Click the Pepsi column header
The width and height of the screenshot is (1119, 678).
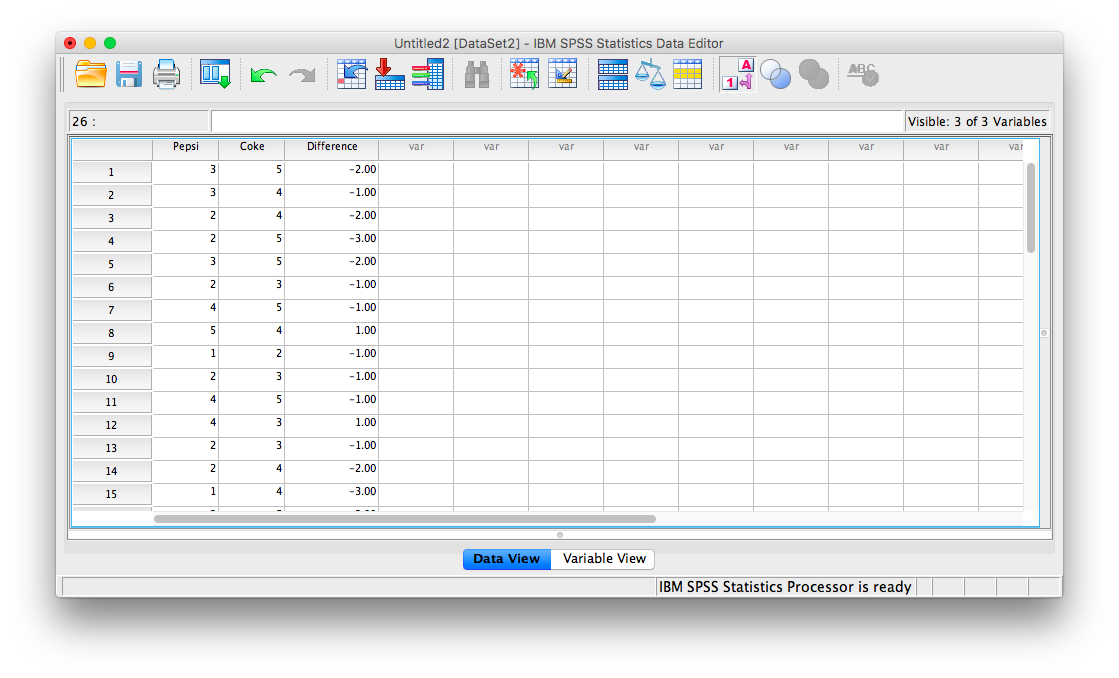click(185, 147)
